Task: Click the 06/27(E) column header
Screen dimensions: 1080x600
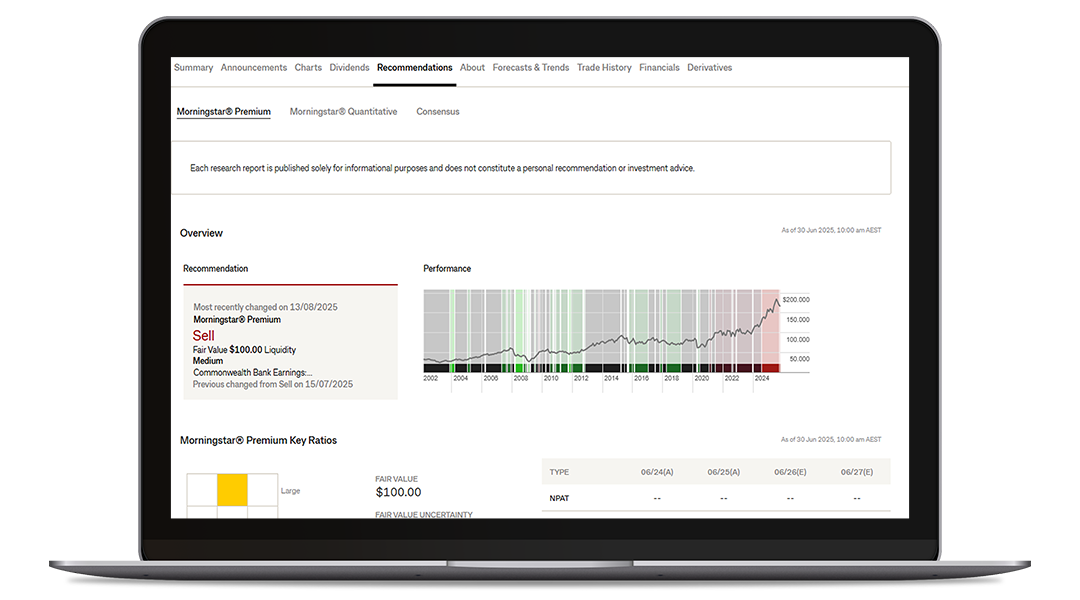Action: pyautogui.click(x=856, y=472)
